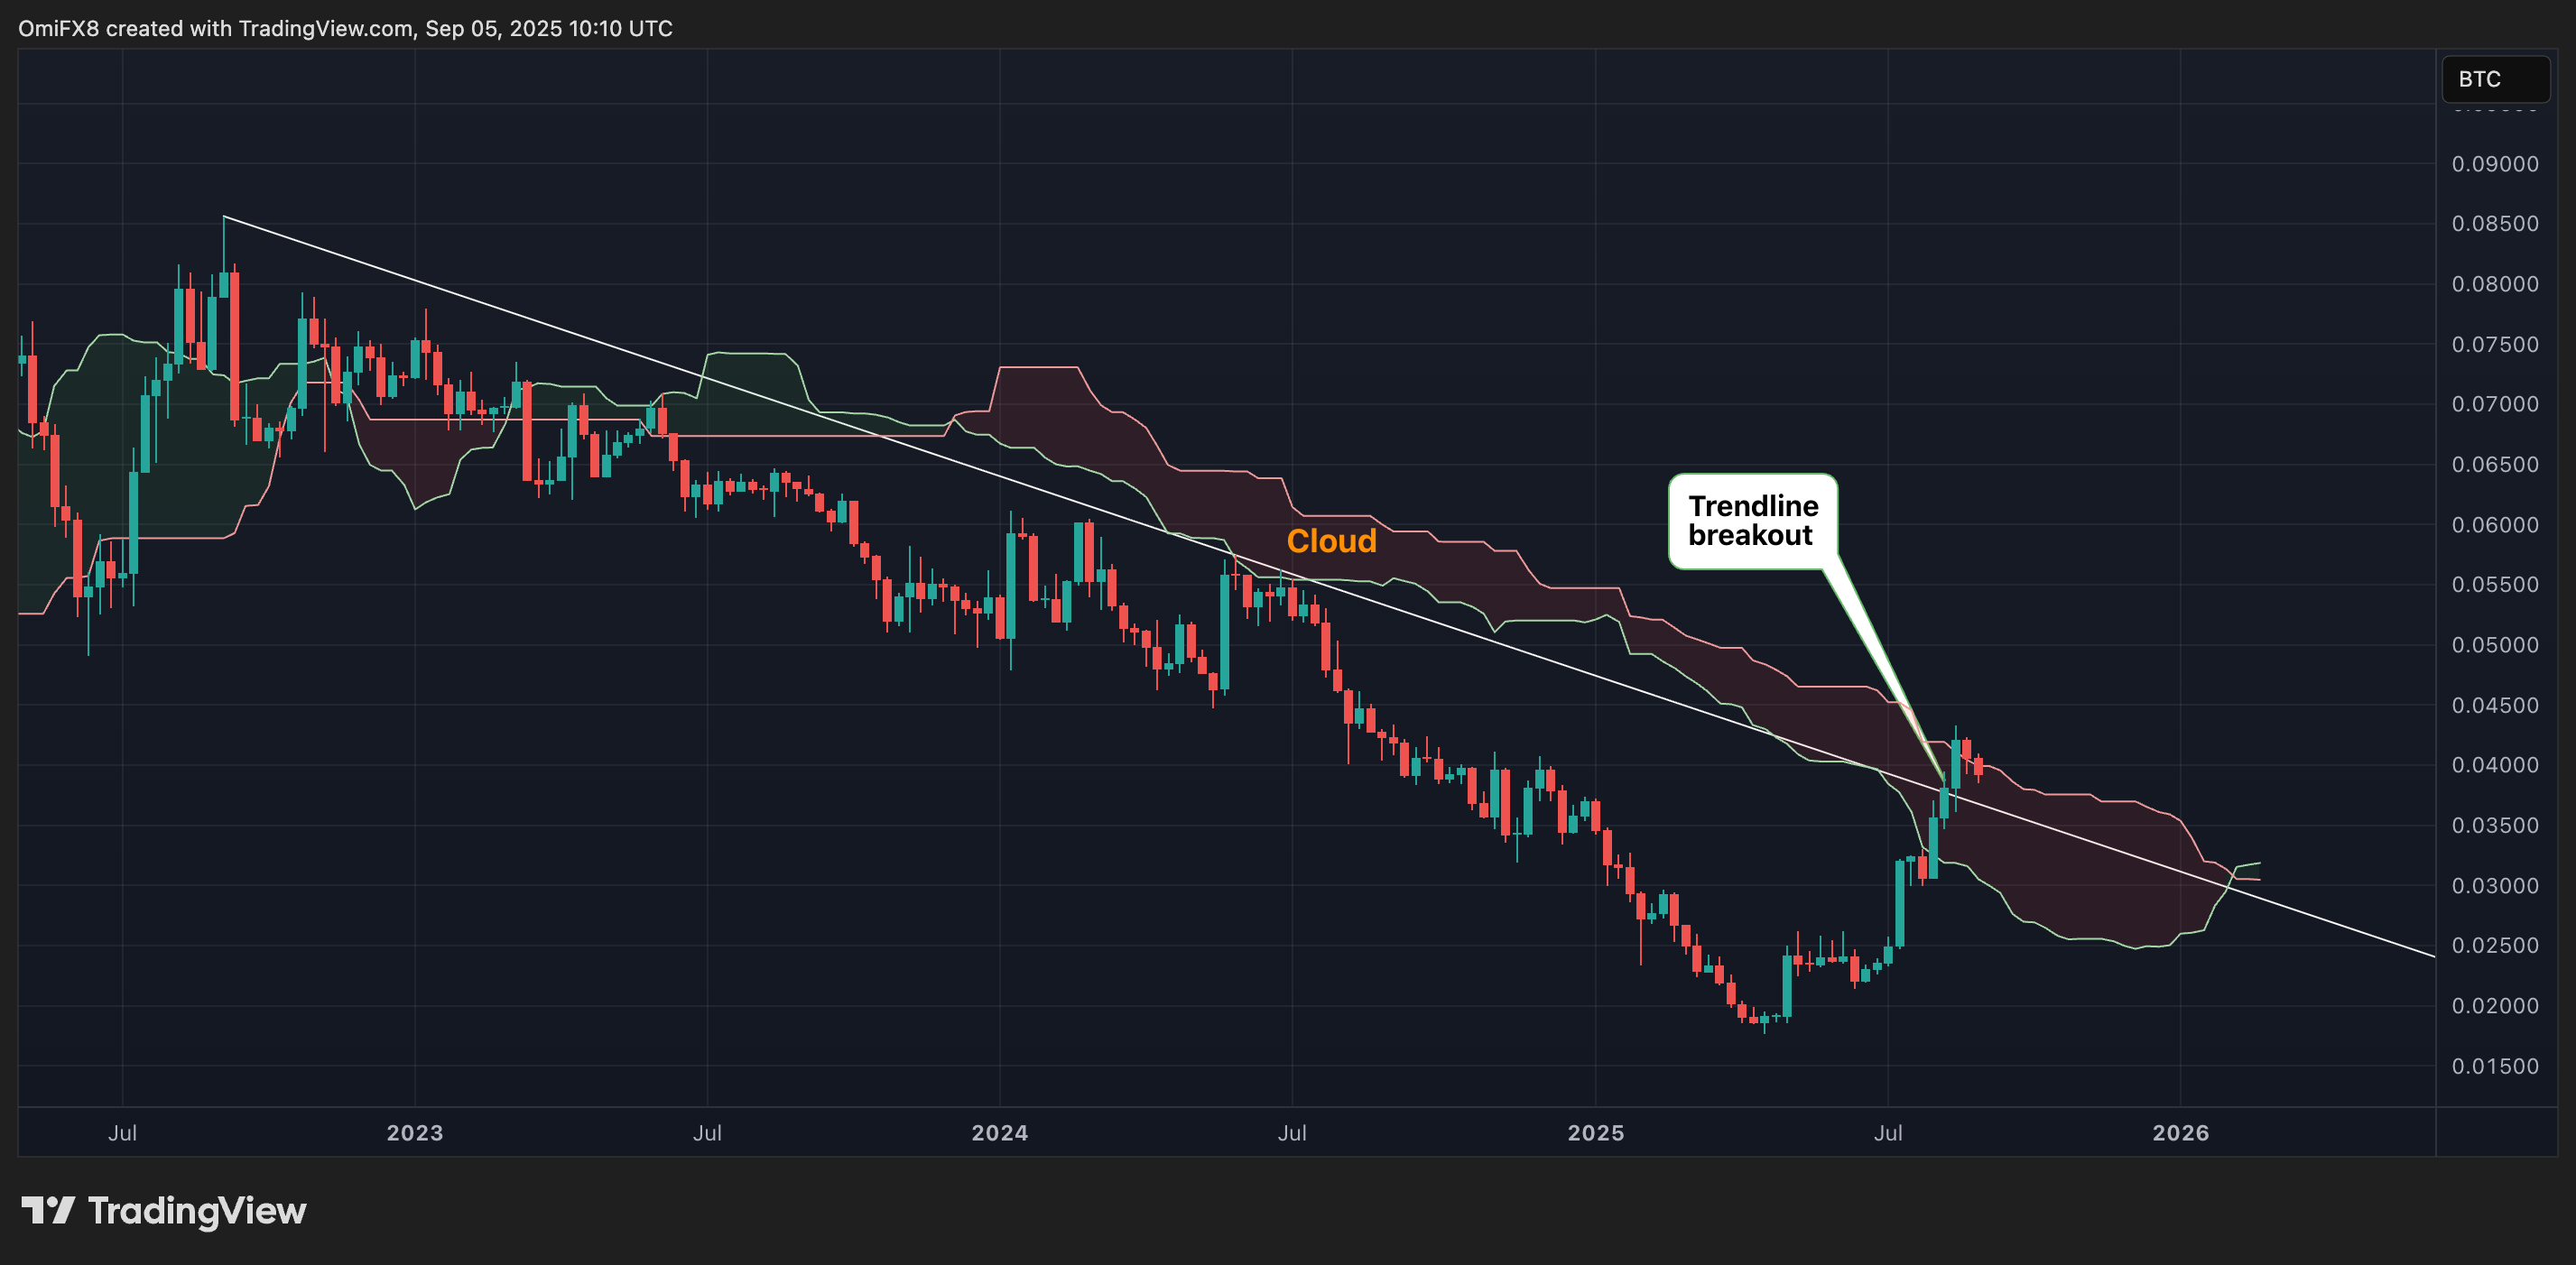
Task: Click the orange 'Cloud' label
Action: click(1331, 541)
